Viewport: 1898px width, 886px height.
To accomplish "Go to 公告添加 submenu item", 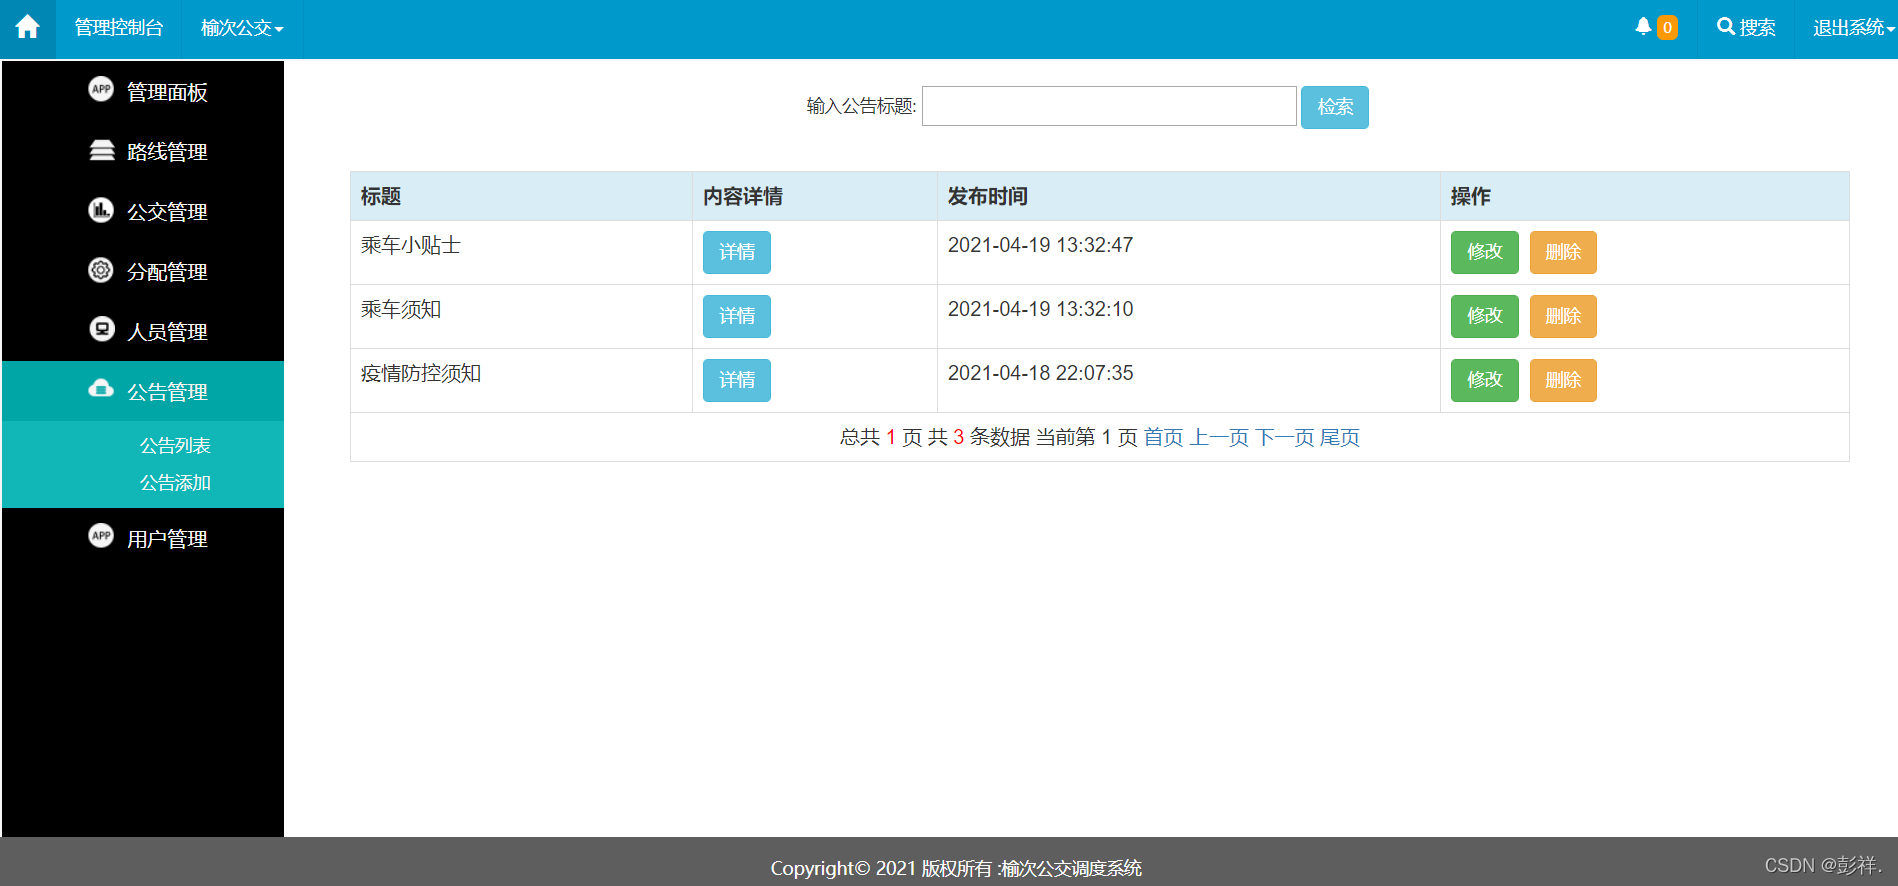I will click(175, 483).
